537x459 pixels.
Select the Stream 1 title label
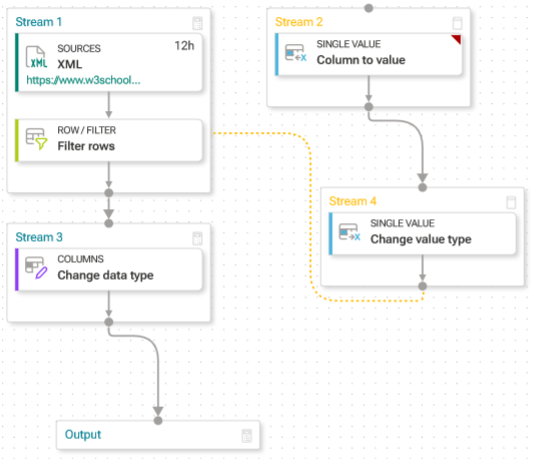(39, 22)
